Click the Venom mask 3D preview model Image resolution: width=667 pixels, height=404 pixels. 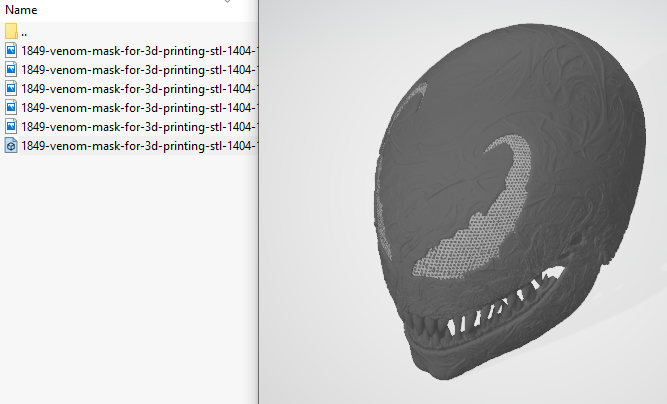click(x=510, y=202)
